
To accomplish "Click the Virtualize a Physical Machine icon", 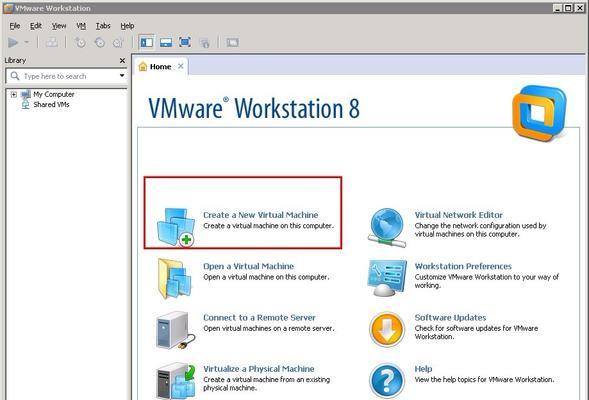I will pyautogui.click(x=176, y=381).
